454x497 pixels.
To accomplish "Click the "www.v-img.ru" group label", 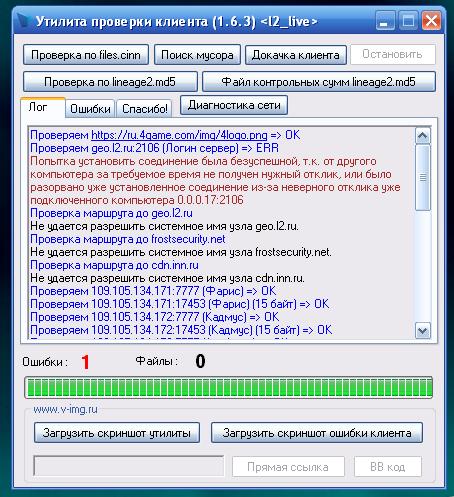I will [x=65, y=409].
